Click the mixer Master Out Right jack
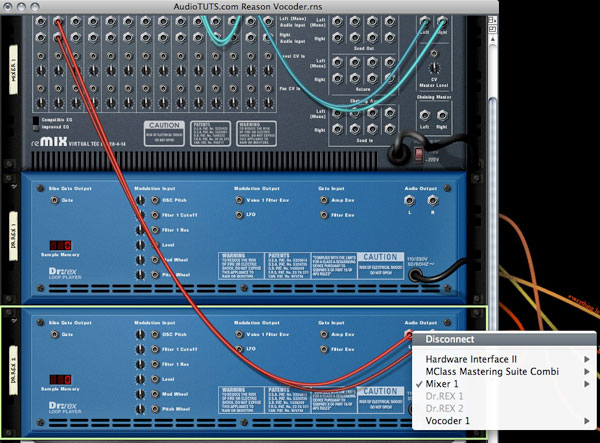The image size is (600, 443). (442, 21)
